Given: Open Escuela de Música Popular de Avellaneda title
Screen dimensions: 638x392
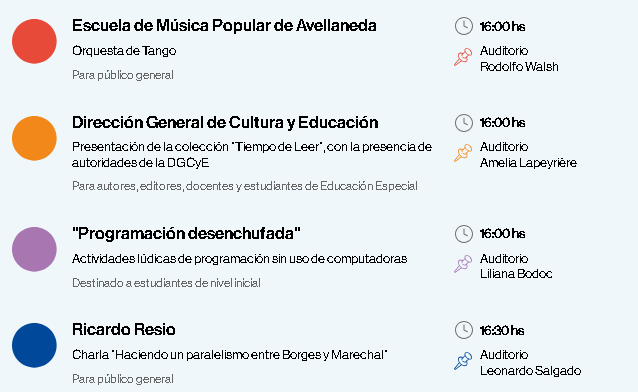Looking at the screenshot, I should coord(224,26).
